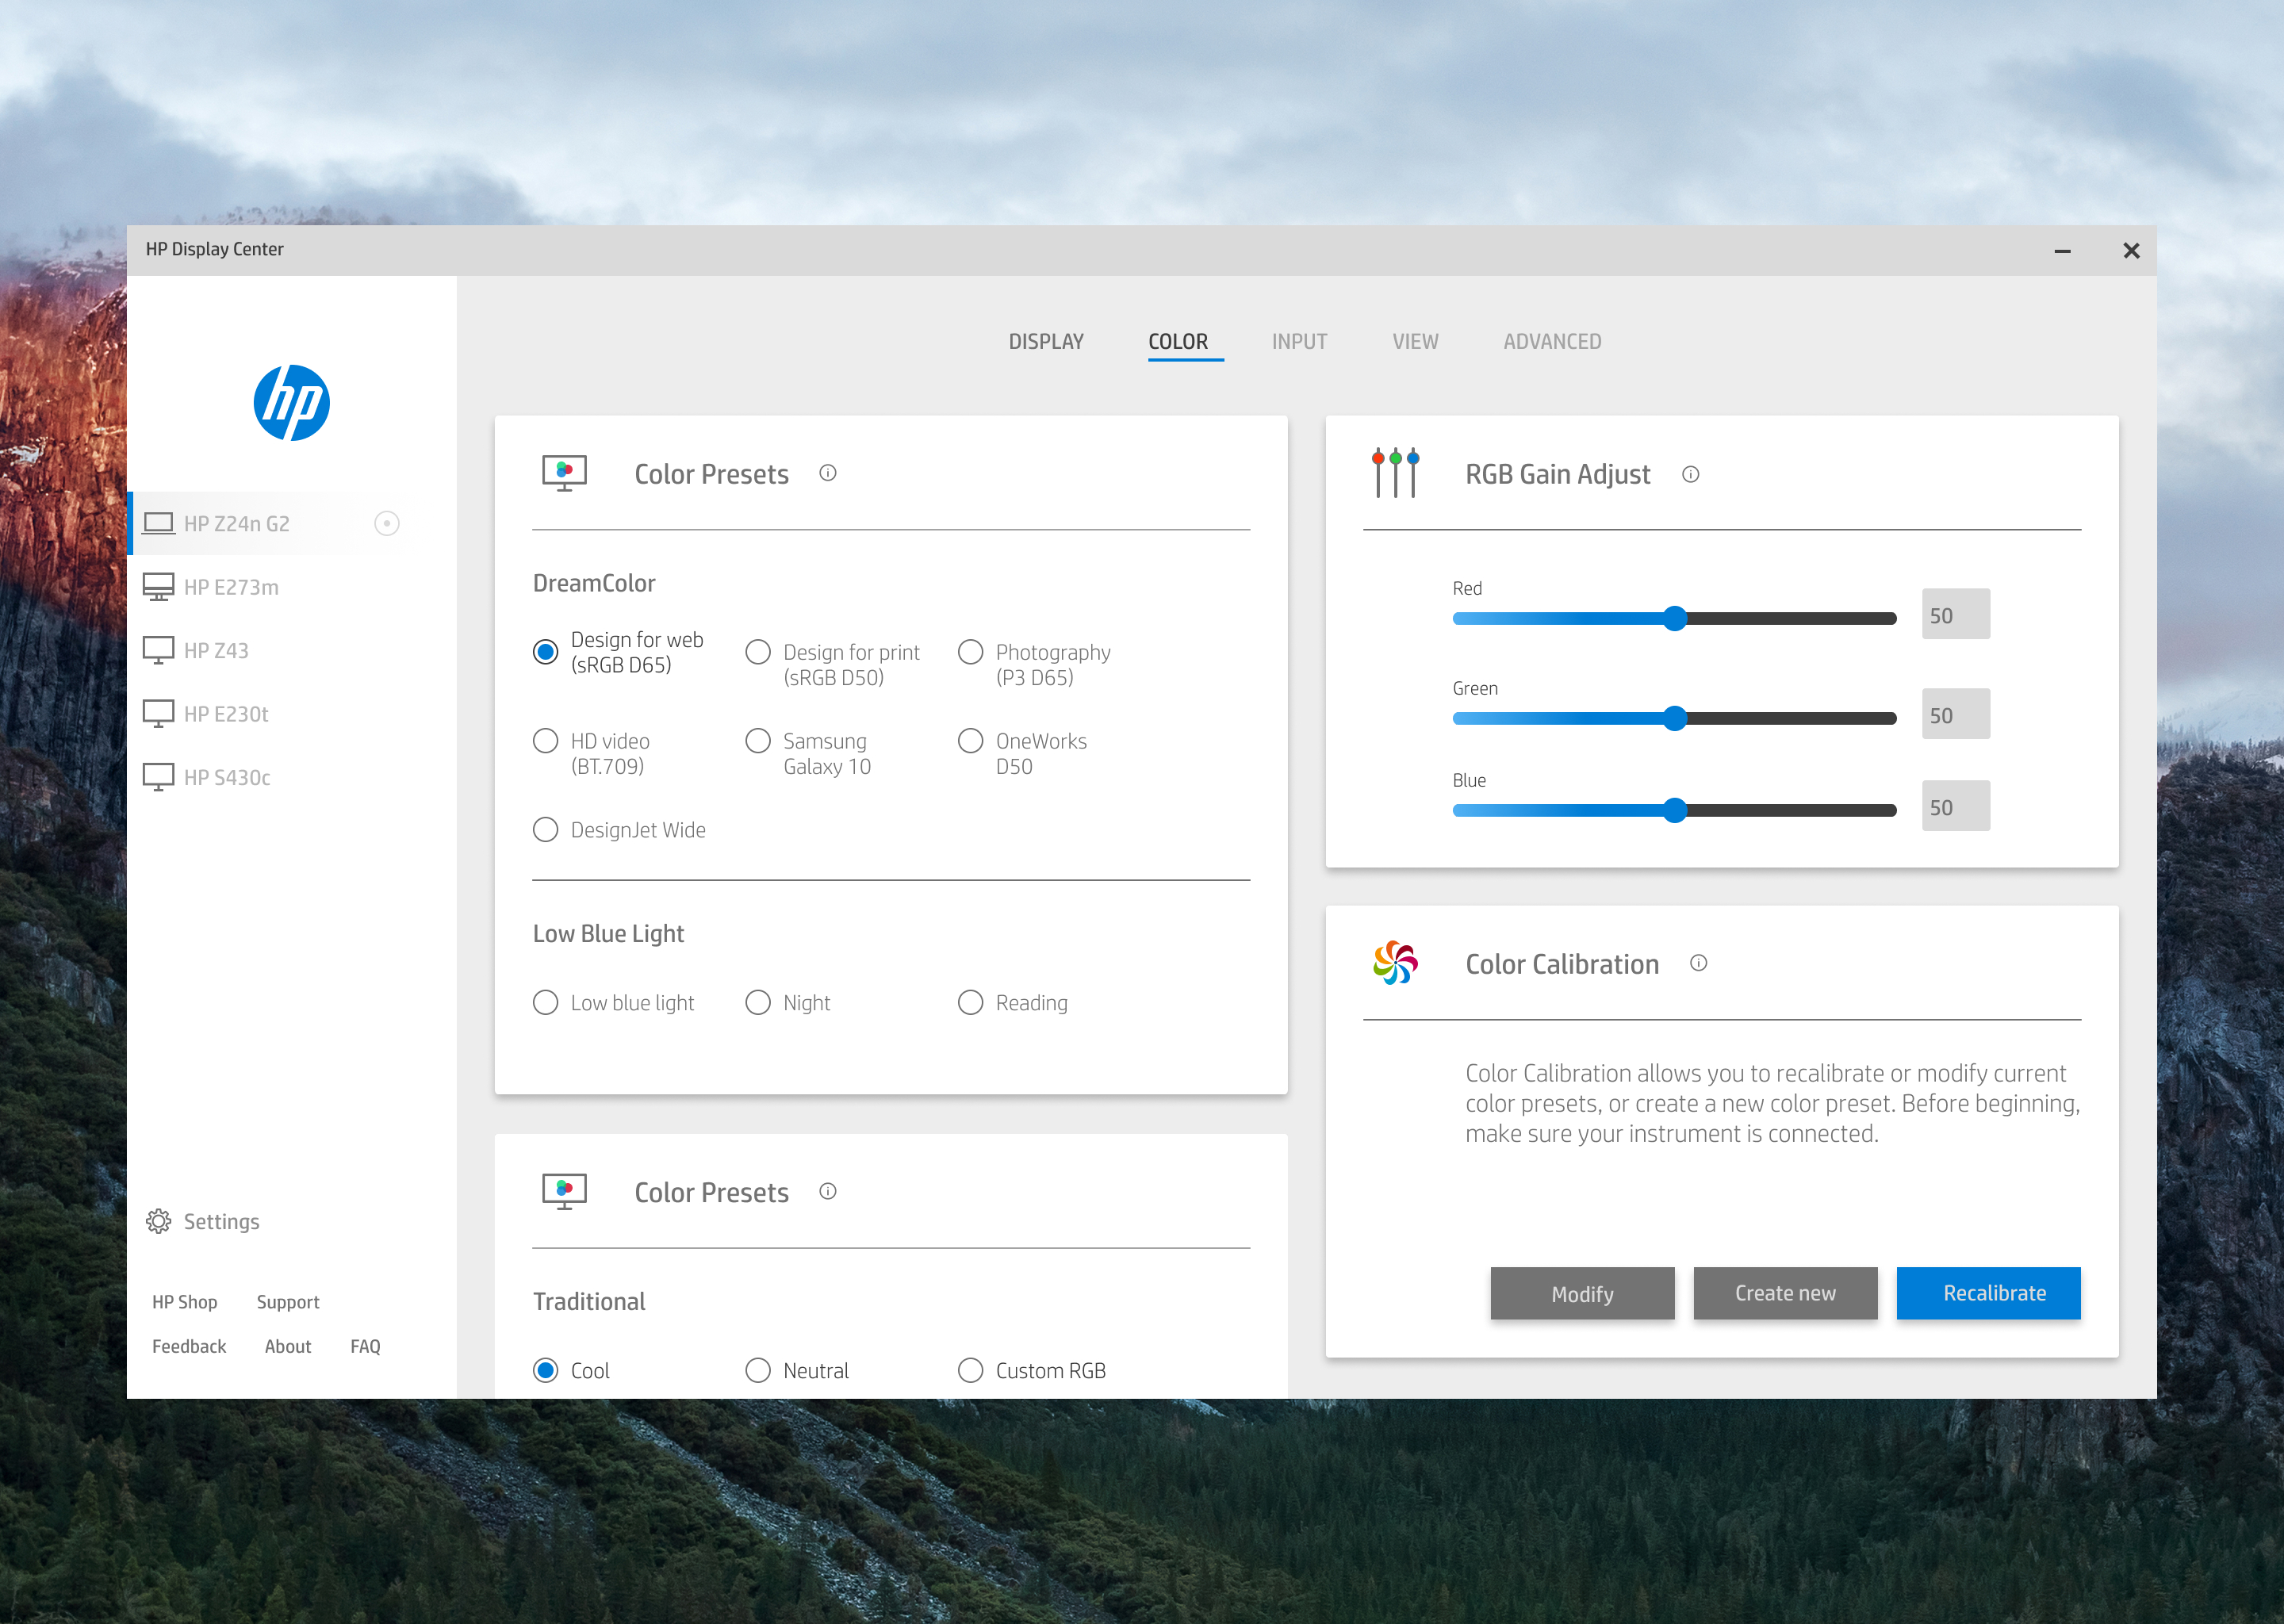
Task: Click the Settings gear icon
Action: pos(158,1221)
